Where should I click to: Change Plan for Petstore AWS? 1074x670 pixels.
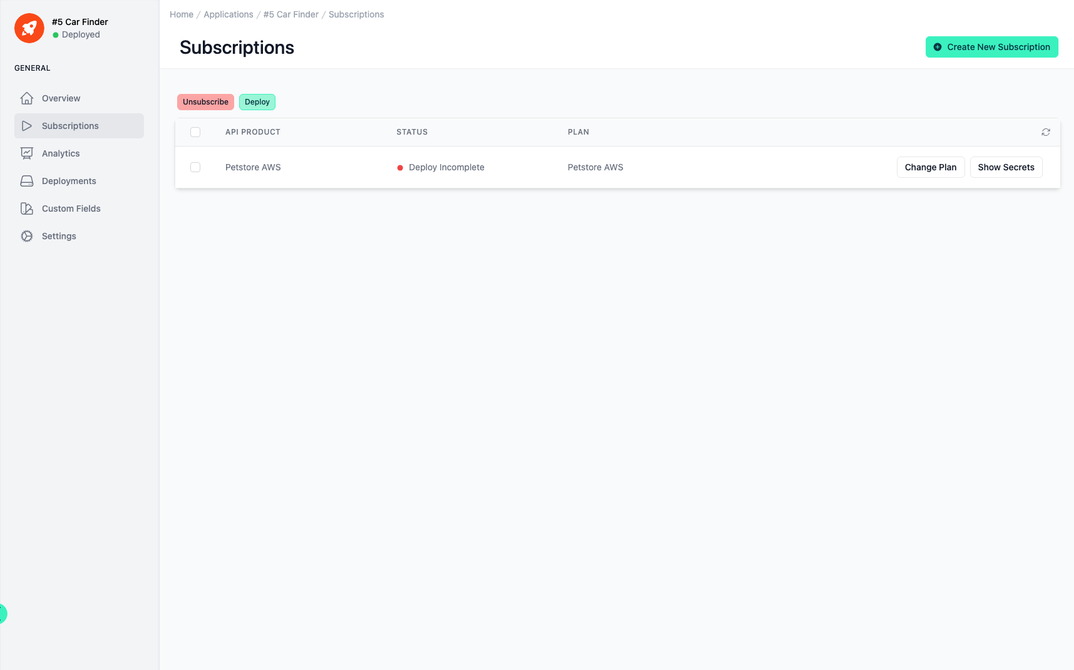(x=930, y=167)
